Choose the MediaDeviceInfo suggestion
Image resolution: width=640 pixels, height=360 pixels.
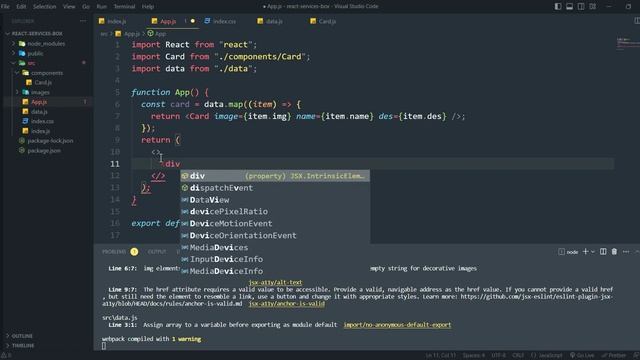pyautogui.click(x=275, y=271)
